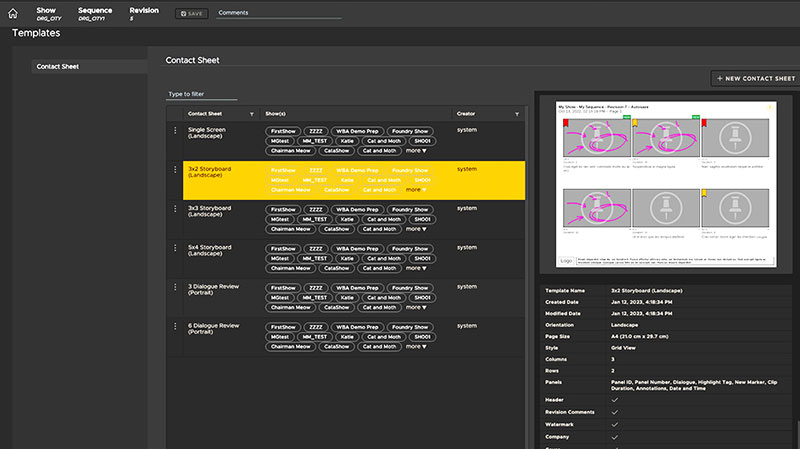Click the Page Size A4 value
The width and height of the screenshot is (800, 449).
pos(639,337)
